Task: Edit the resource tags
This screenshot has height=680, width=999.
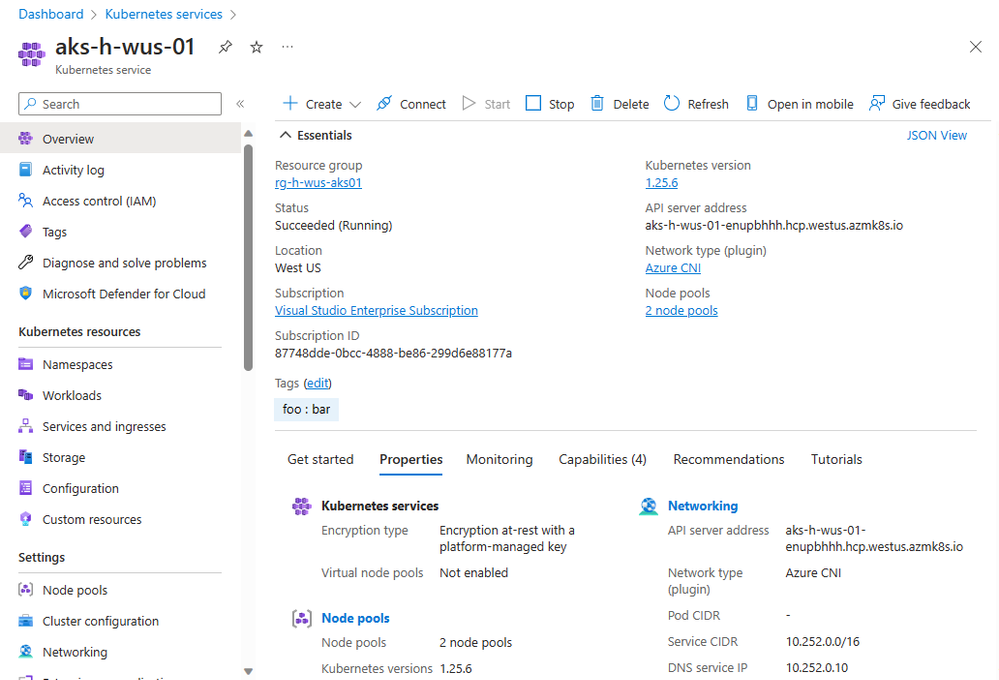Action: click(x=317, y=383)
